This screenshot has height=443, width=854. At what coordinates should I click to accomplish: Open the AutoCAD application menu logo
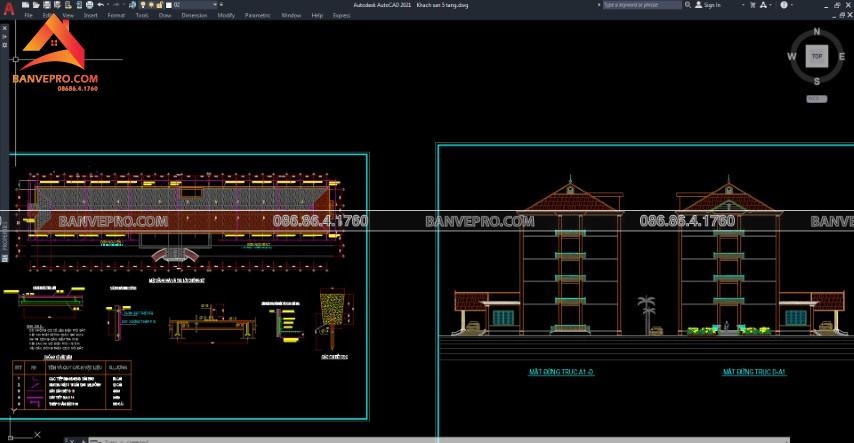coord(9,9)
